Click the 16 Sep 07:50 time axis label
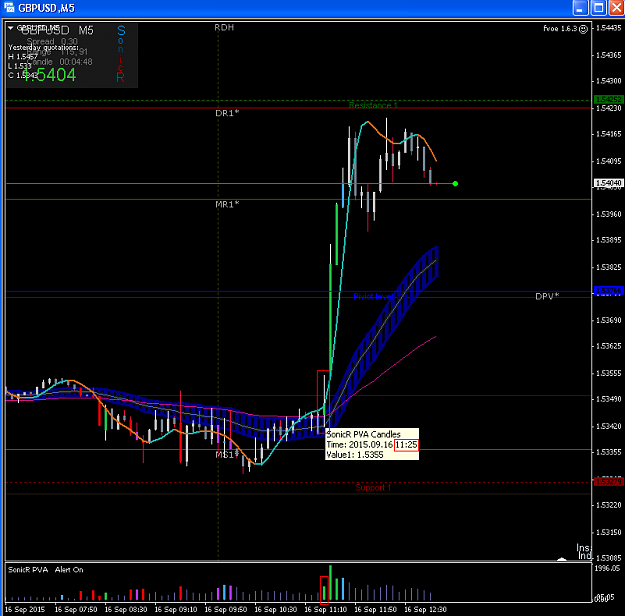 coord(76,609)
